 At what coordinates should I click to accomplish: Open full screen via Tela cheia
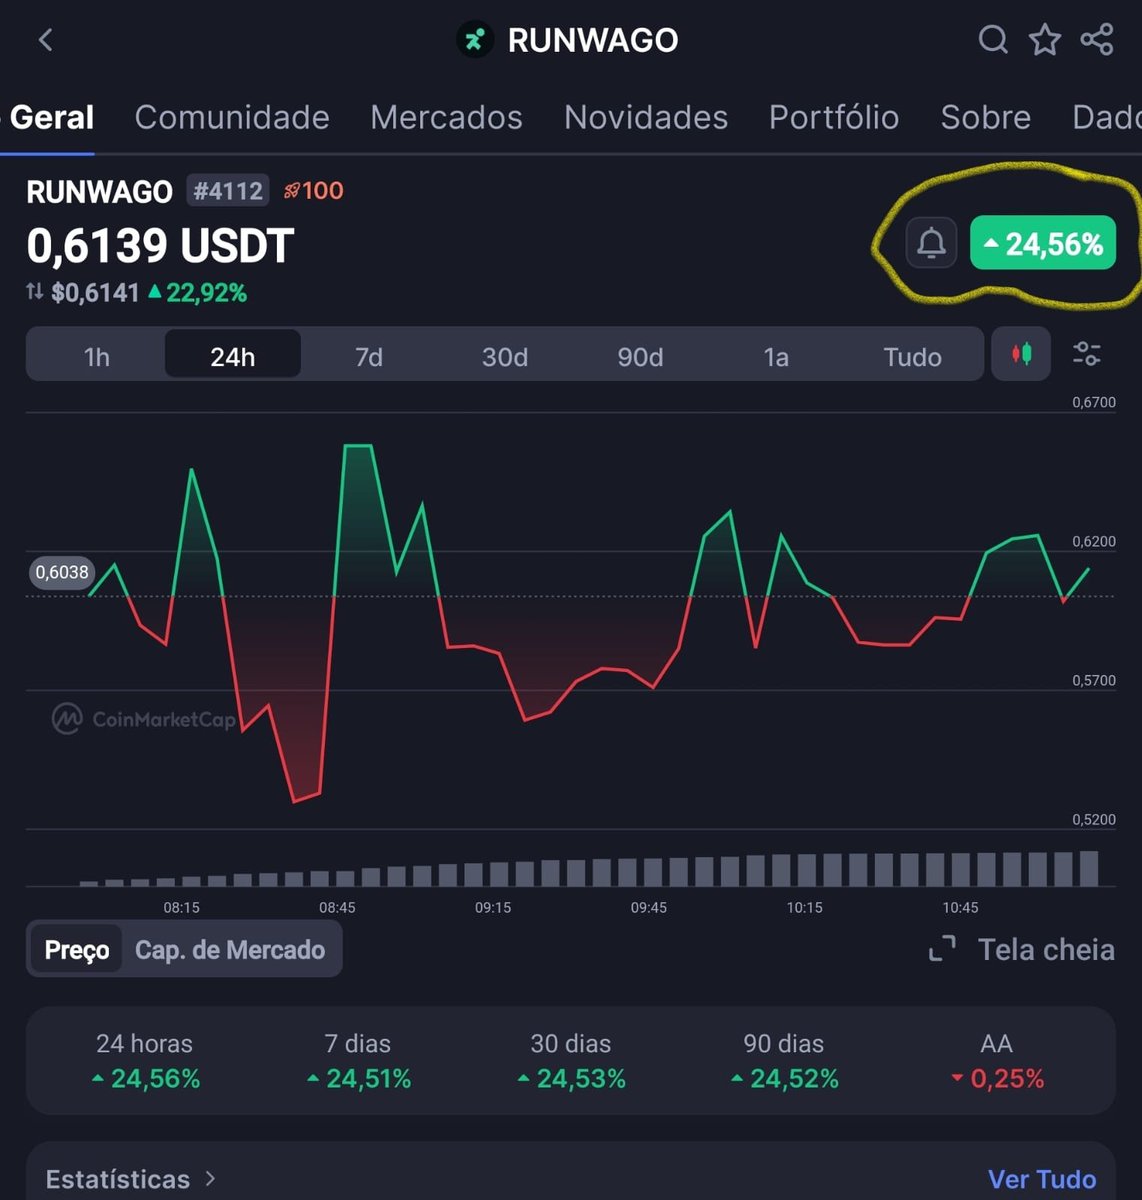(x=1022, y=949)
